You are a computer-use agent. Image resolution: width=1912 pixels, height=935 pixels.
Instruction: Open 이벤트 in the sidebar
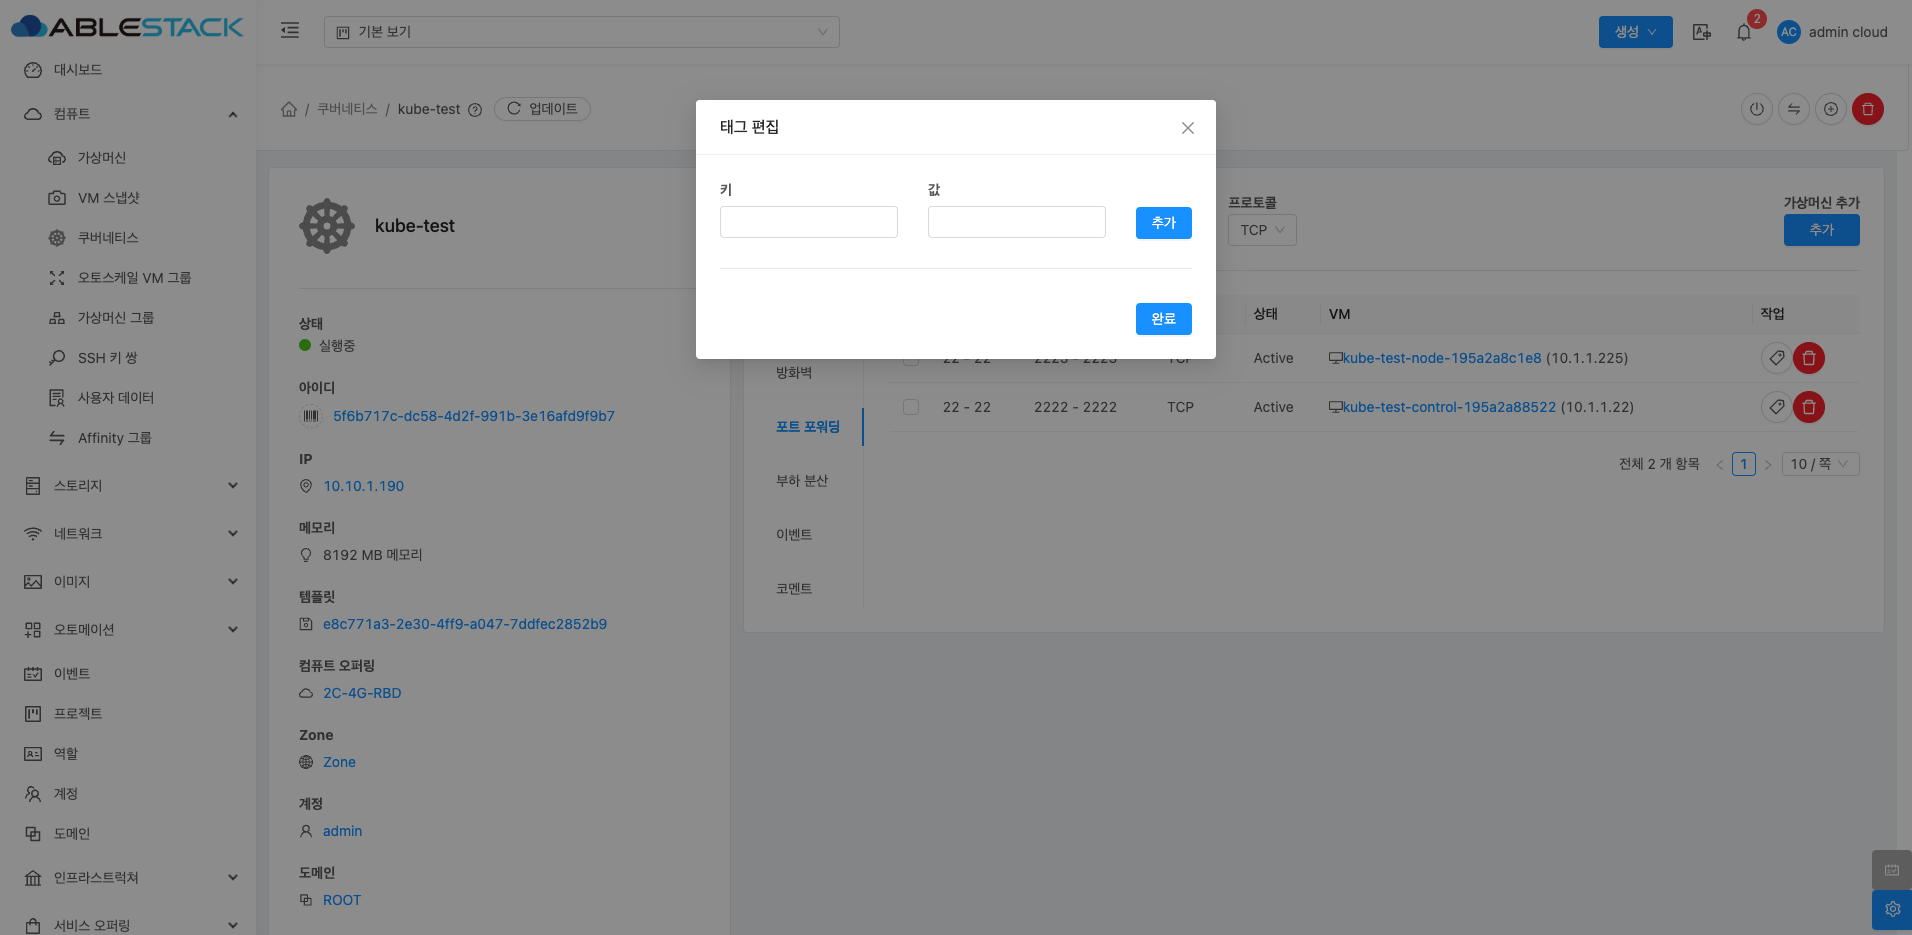coord(72,674)
